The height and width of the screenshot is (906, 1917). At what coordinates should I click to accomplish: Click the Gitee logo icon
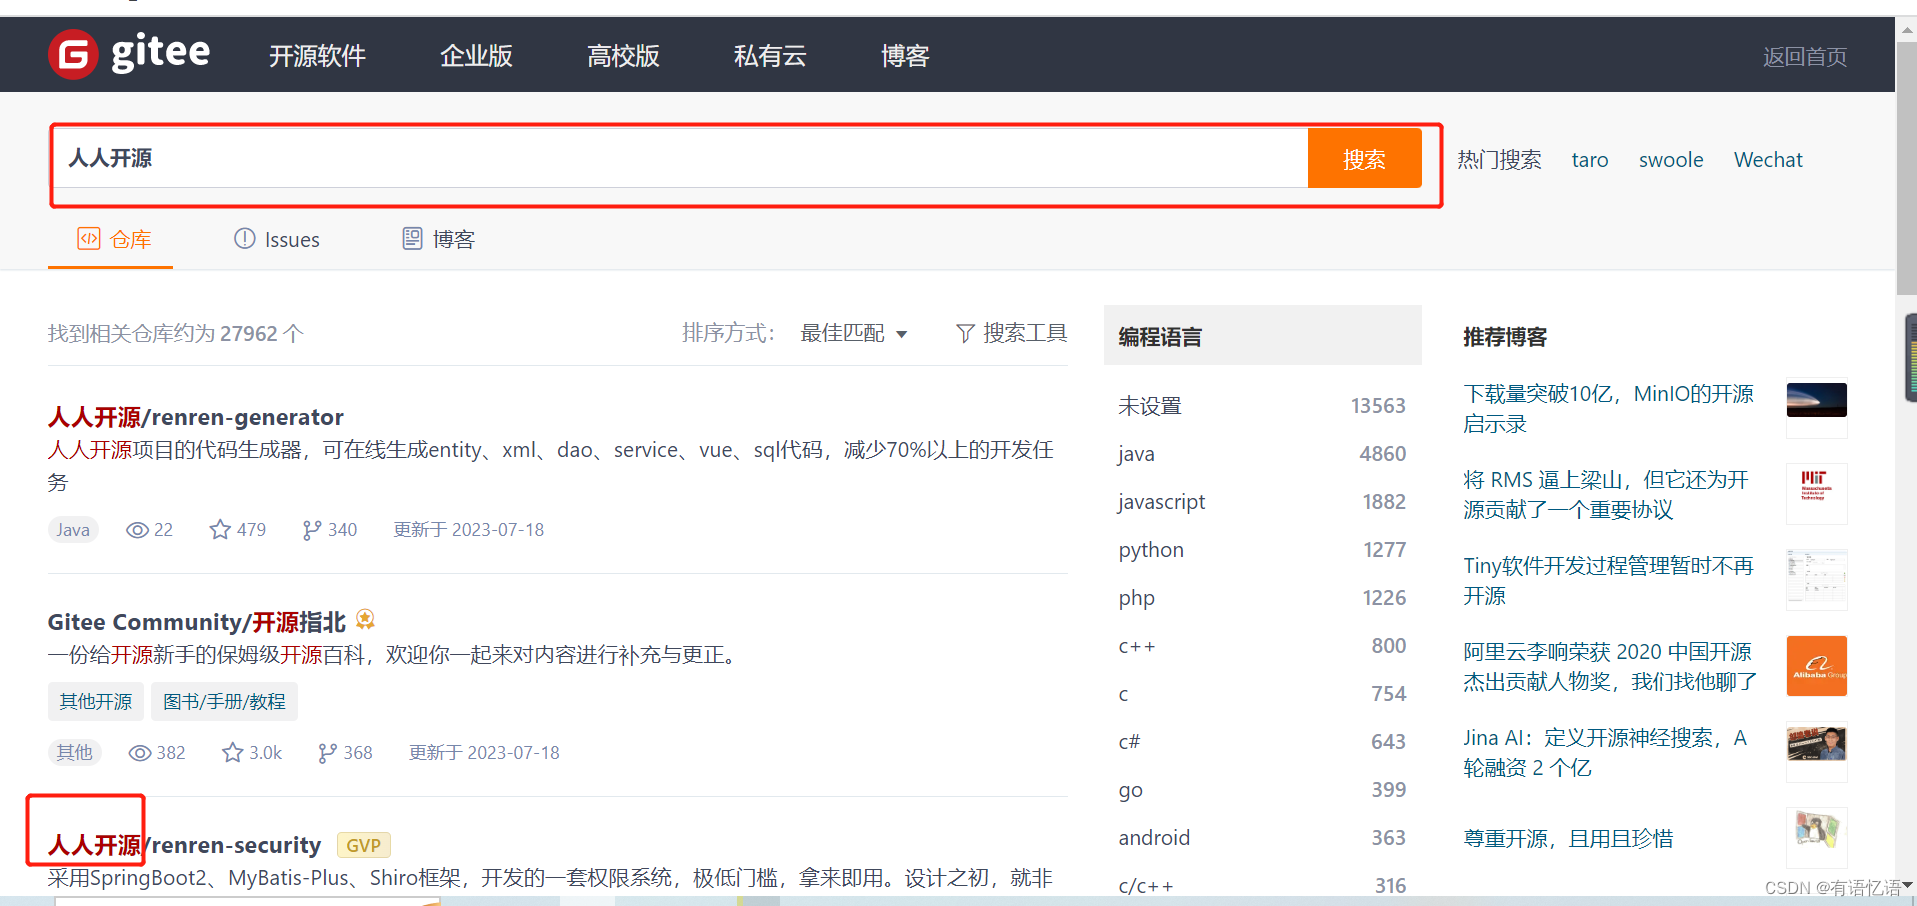pos(73,54)
